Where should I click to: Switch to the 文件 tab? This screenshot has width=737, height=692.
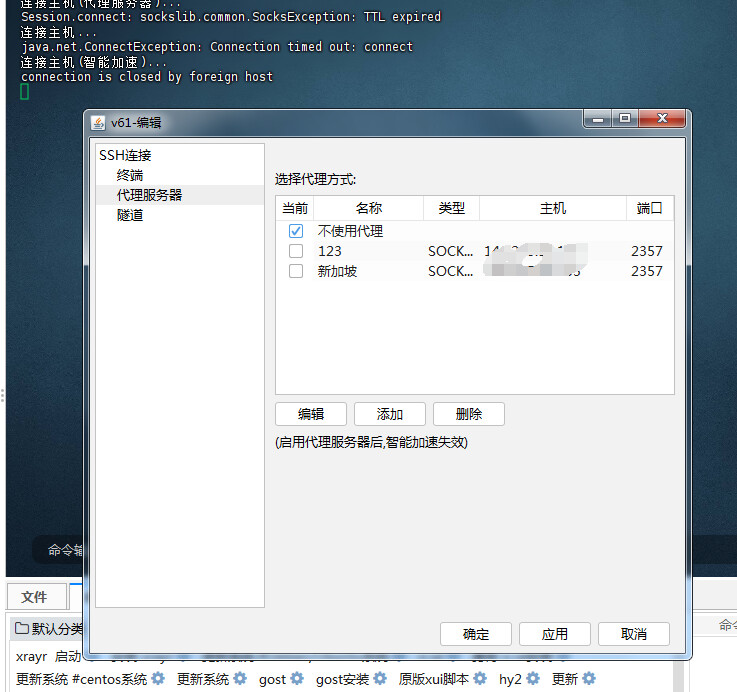tap(37, 597)
